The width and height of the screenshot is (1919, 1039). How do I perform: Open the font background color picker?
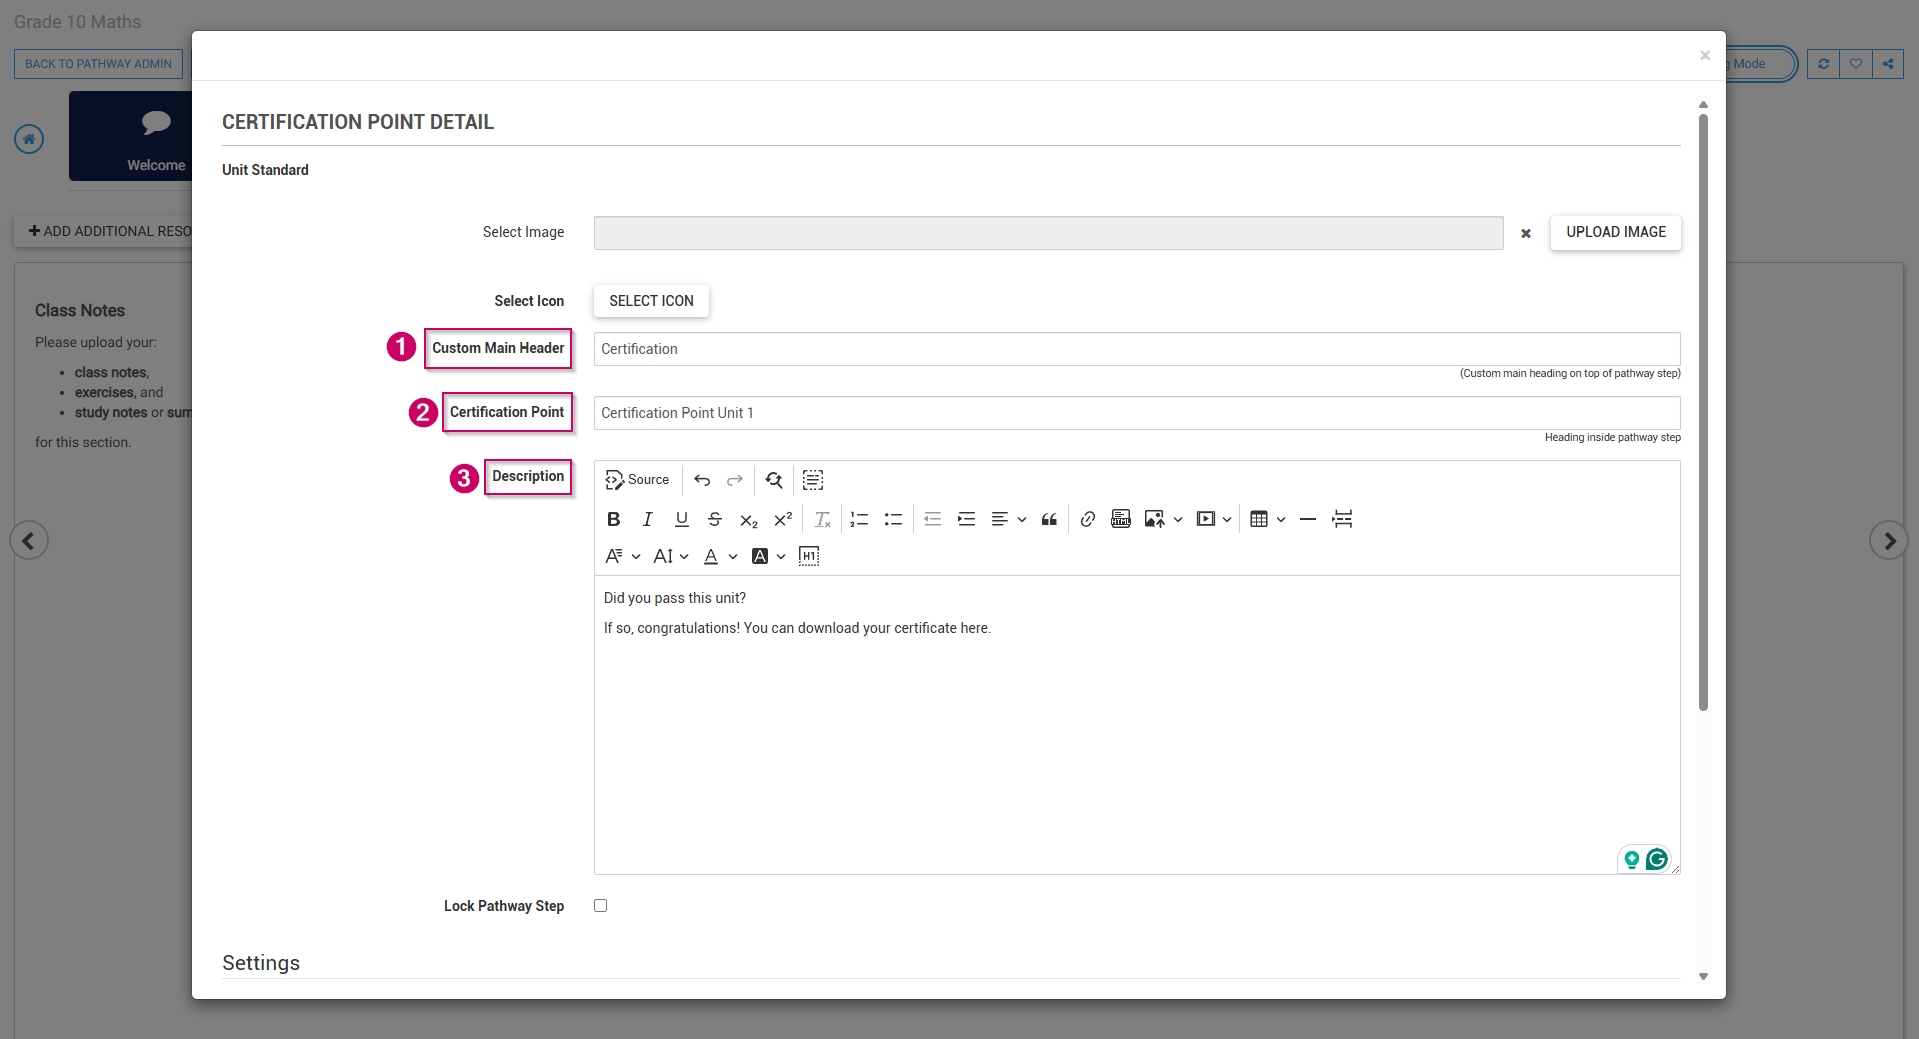pyautogui.click(x=768, y=556)
